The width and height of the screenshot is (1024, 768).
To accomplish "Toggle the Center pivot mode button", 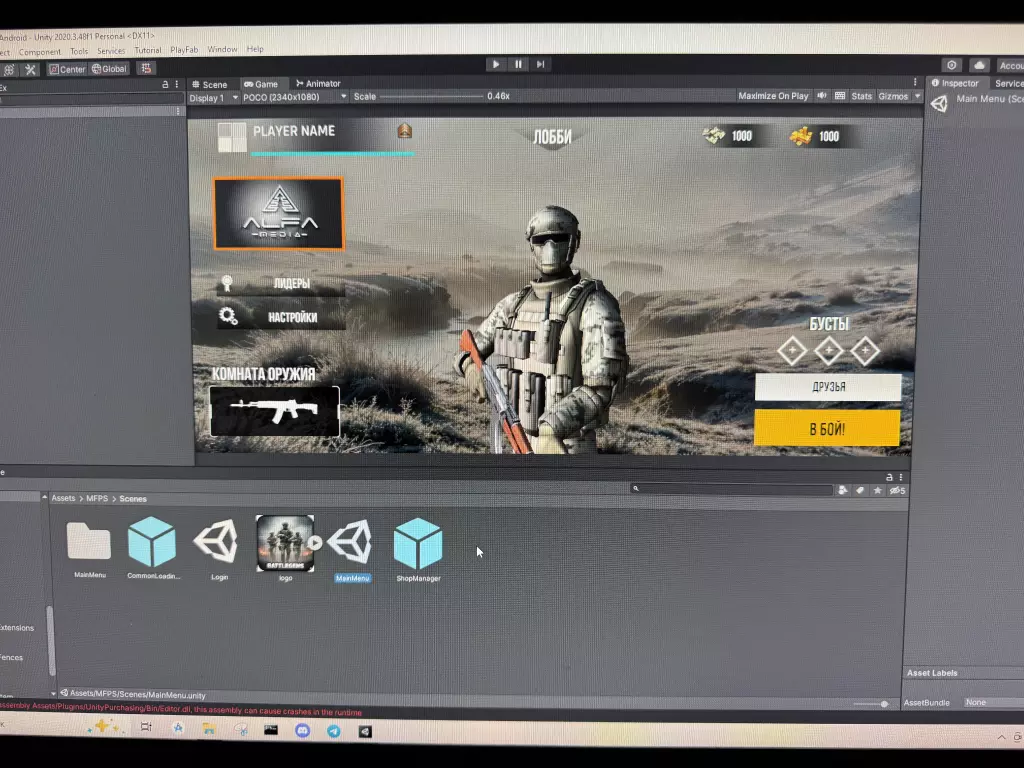I will tap(67, 69).
